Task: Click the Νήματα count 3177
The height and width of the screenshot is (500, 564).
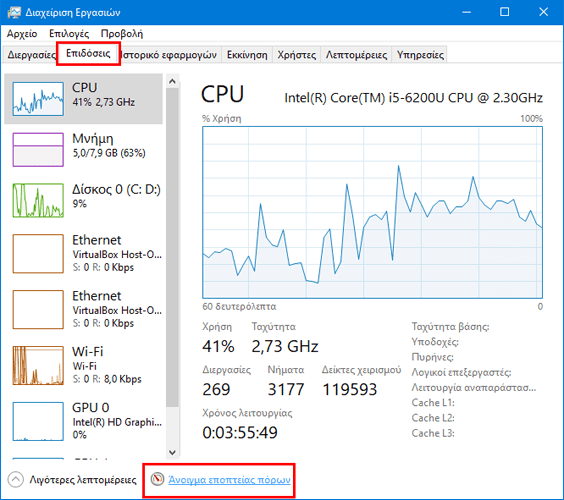Action: pyautogui.click(x=286, y=390)
